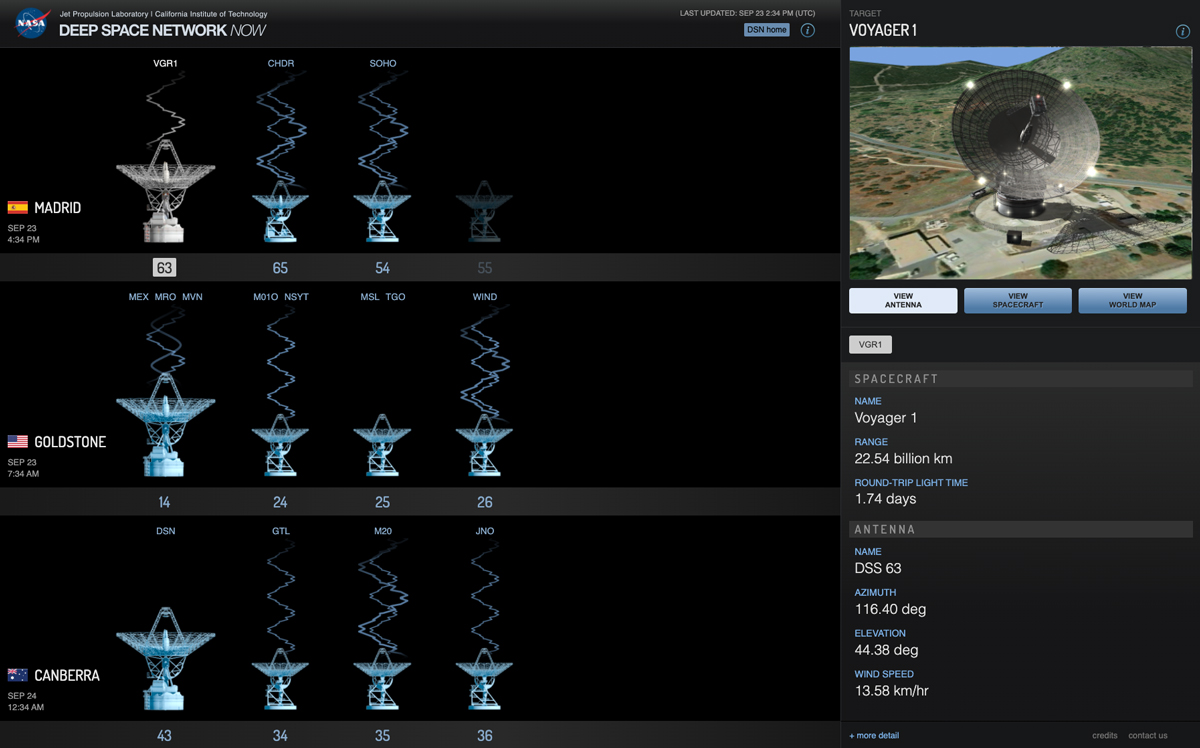
Task: Click the TGO spacecraft label
Action: tap(396, 297)
